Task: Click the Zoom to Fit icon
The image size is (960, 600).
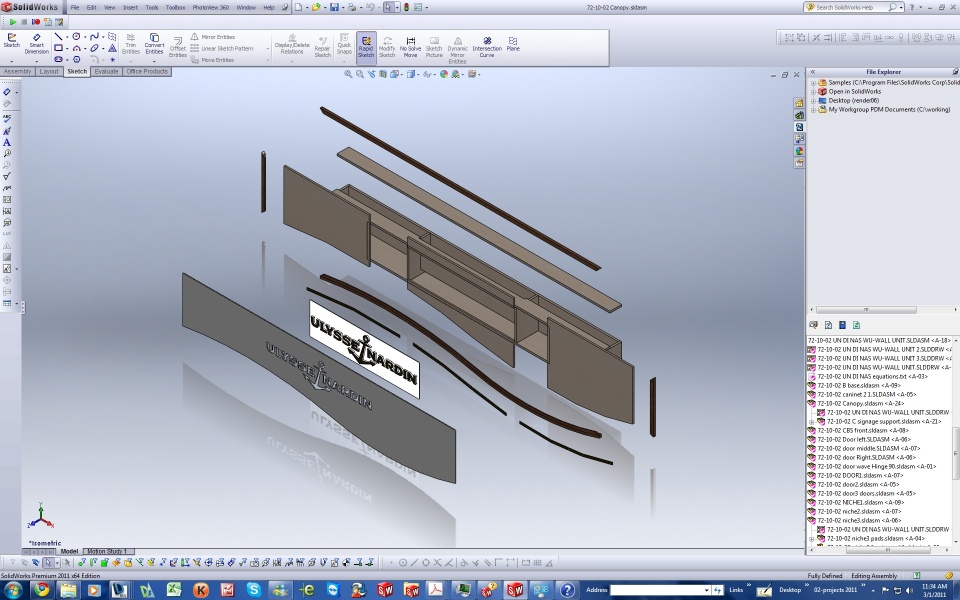Action: pyautogui.click(x=348, y=74)
